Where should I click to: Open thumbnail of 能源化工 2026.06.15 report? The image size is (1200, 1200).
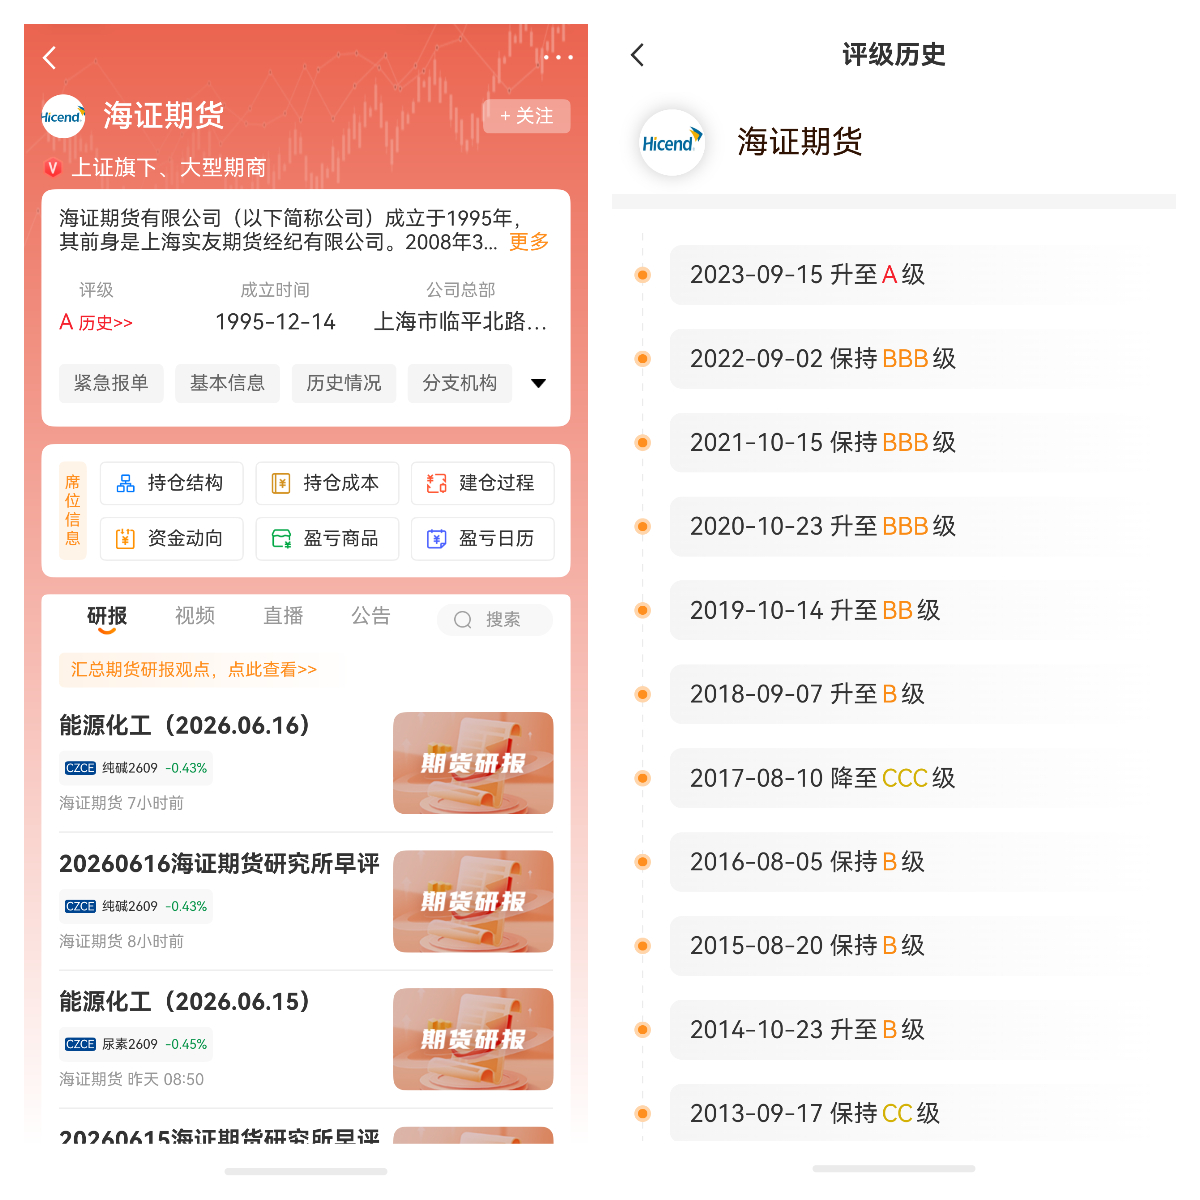coord(473,1039)
